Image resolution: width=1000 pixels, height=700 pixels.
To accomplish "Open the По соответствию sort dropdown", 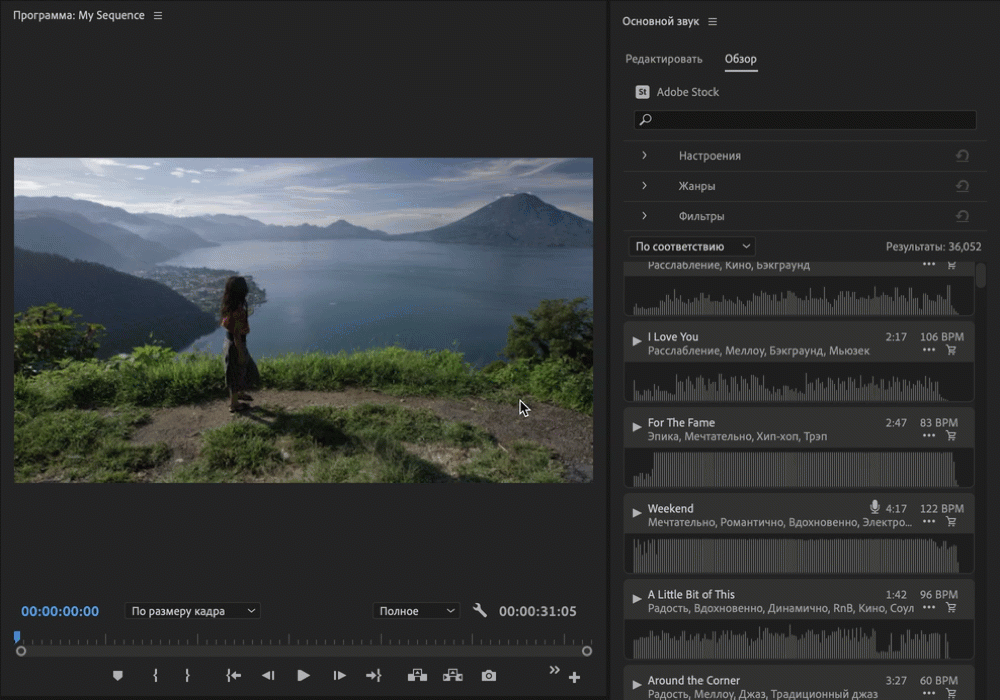I will click(x=692, y=246).
